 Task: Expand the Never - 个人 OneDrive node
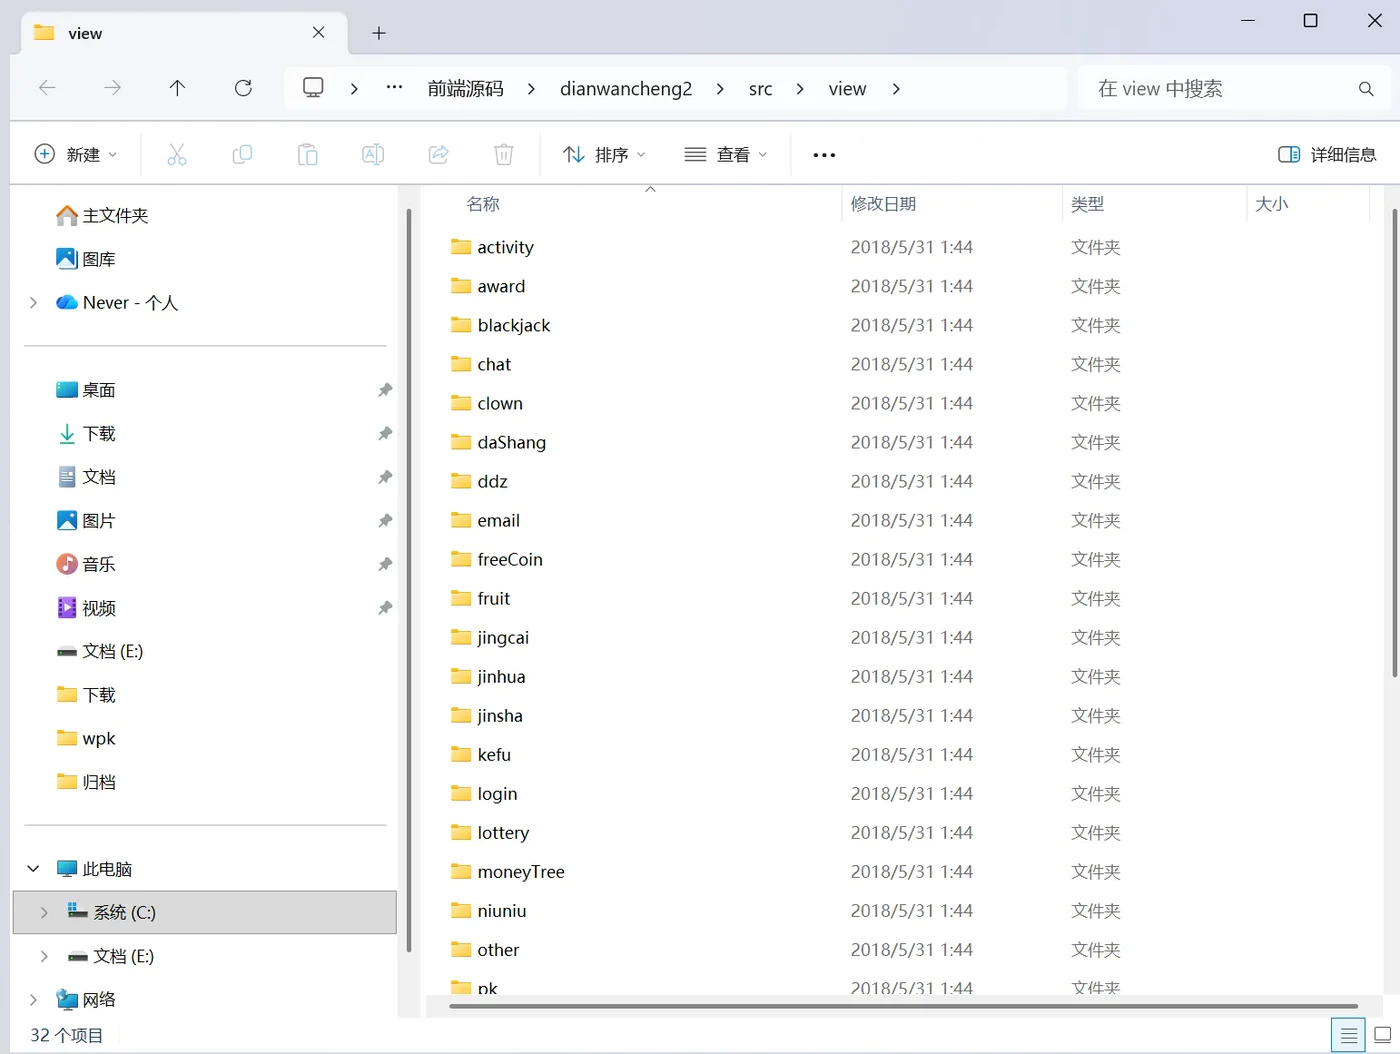33,302
